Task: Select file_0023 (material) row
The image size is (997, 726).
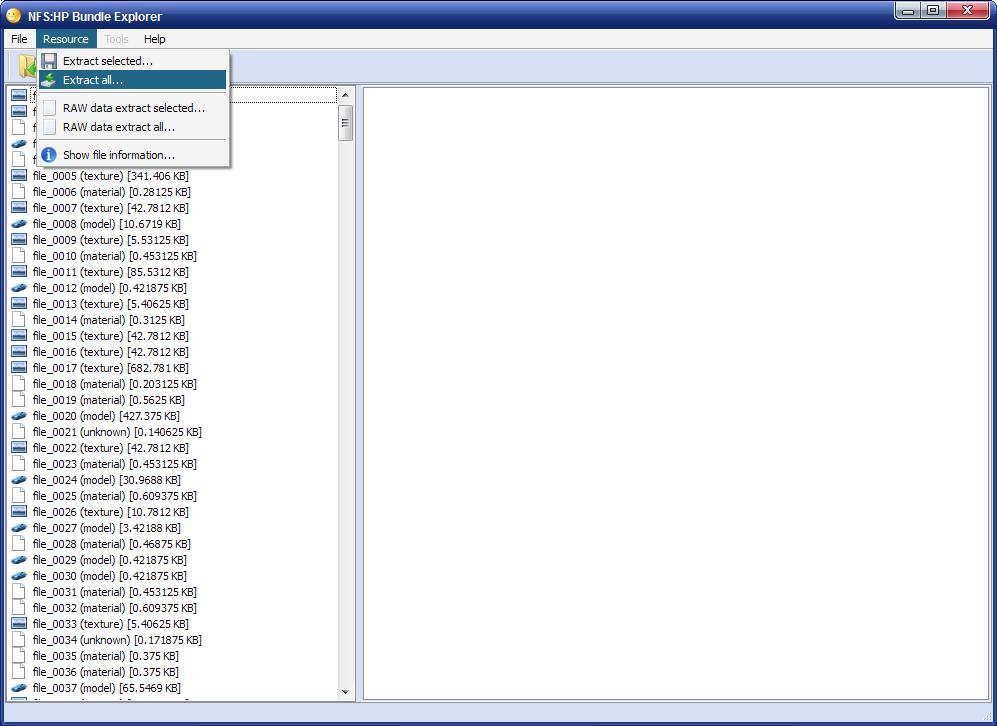Action: [114, 464]
